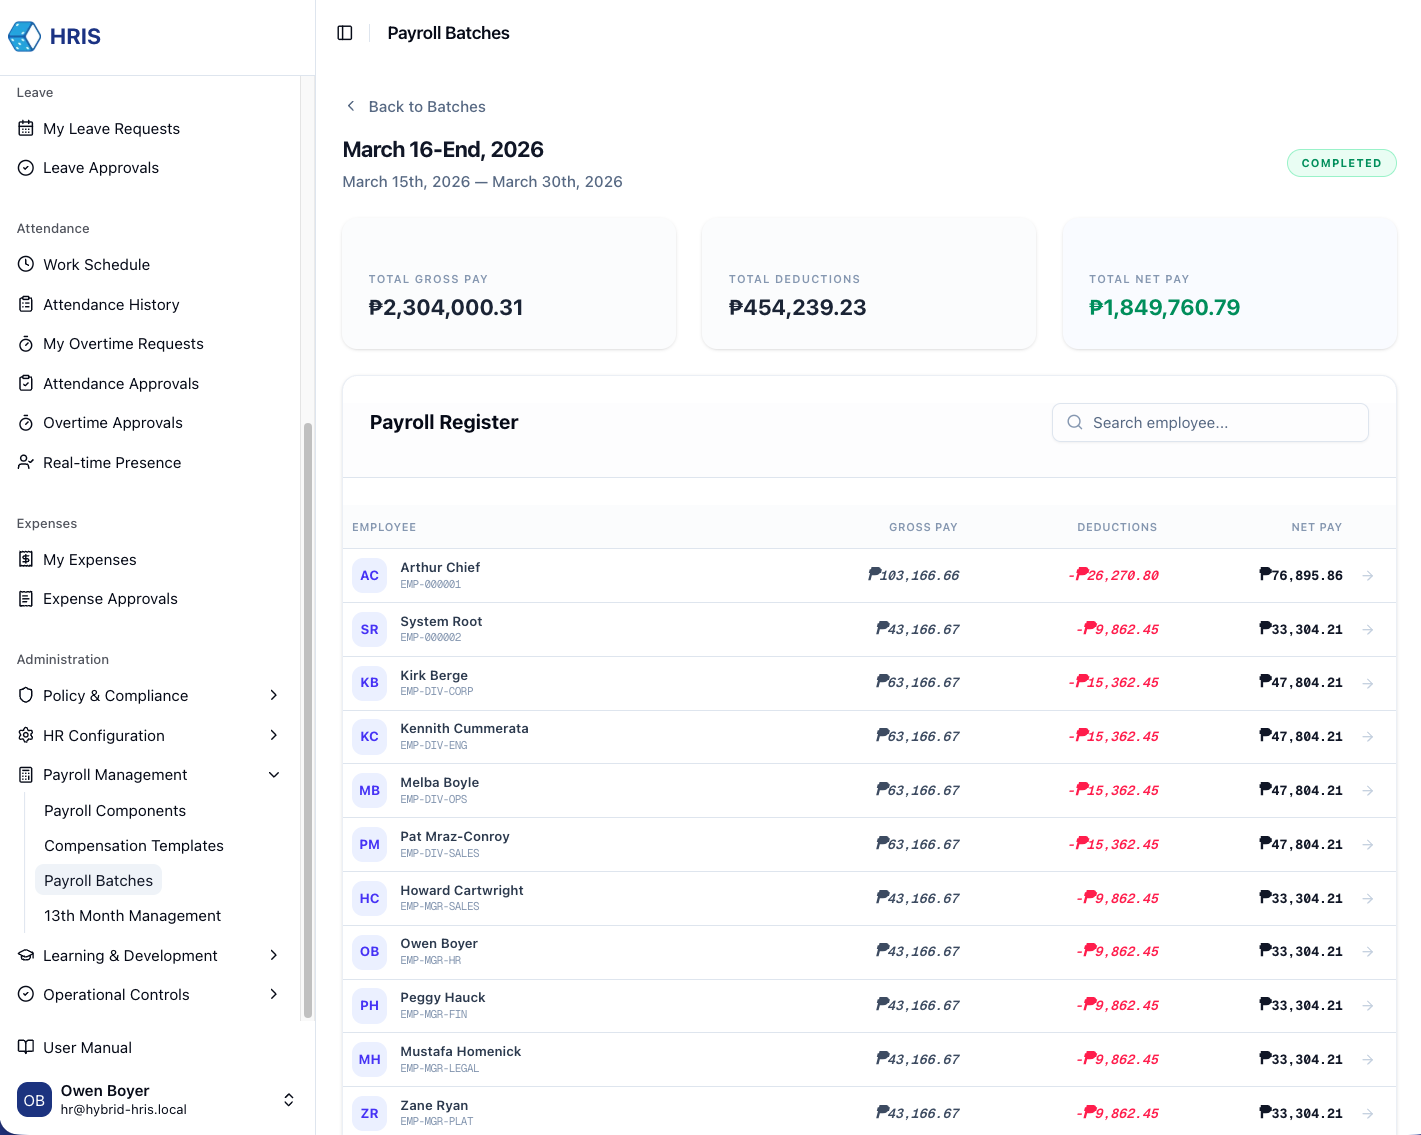This screenshot has width=1421, height=1135.
Task: Open the Owen Boyer account switcher
Action: [x=288, y=1100]
